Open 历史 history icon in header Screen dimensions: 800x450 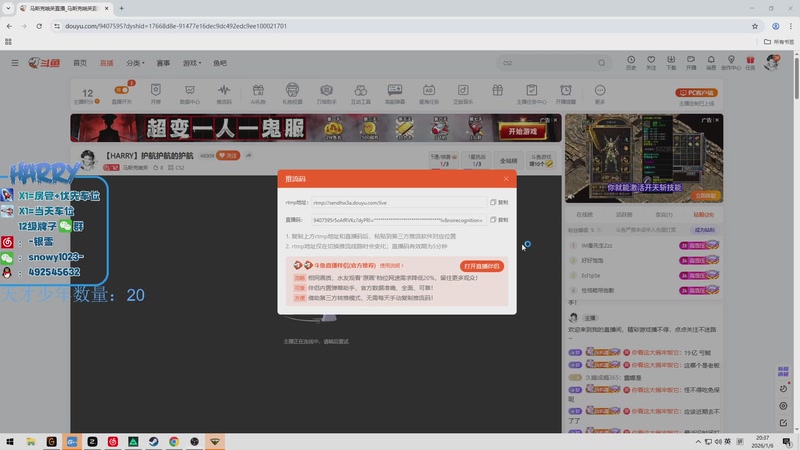(631, 63)
